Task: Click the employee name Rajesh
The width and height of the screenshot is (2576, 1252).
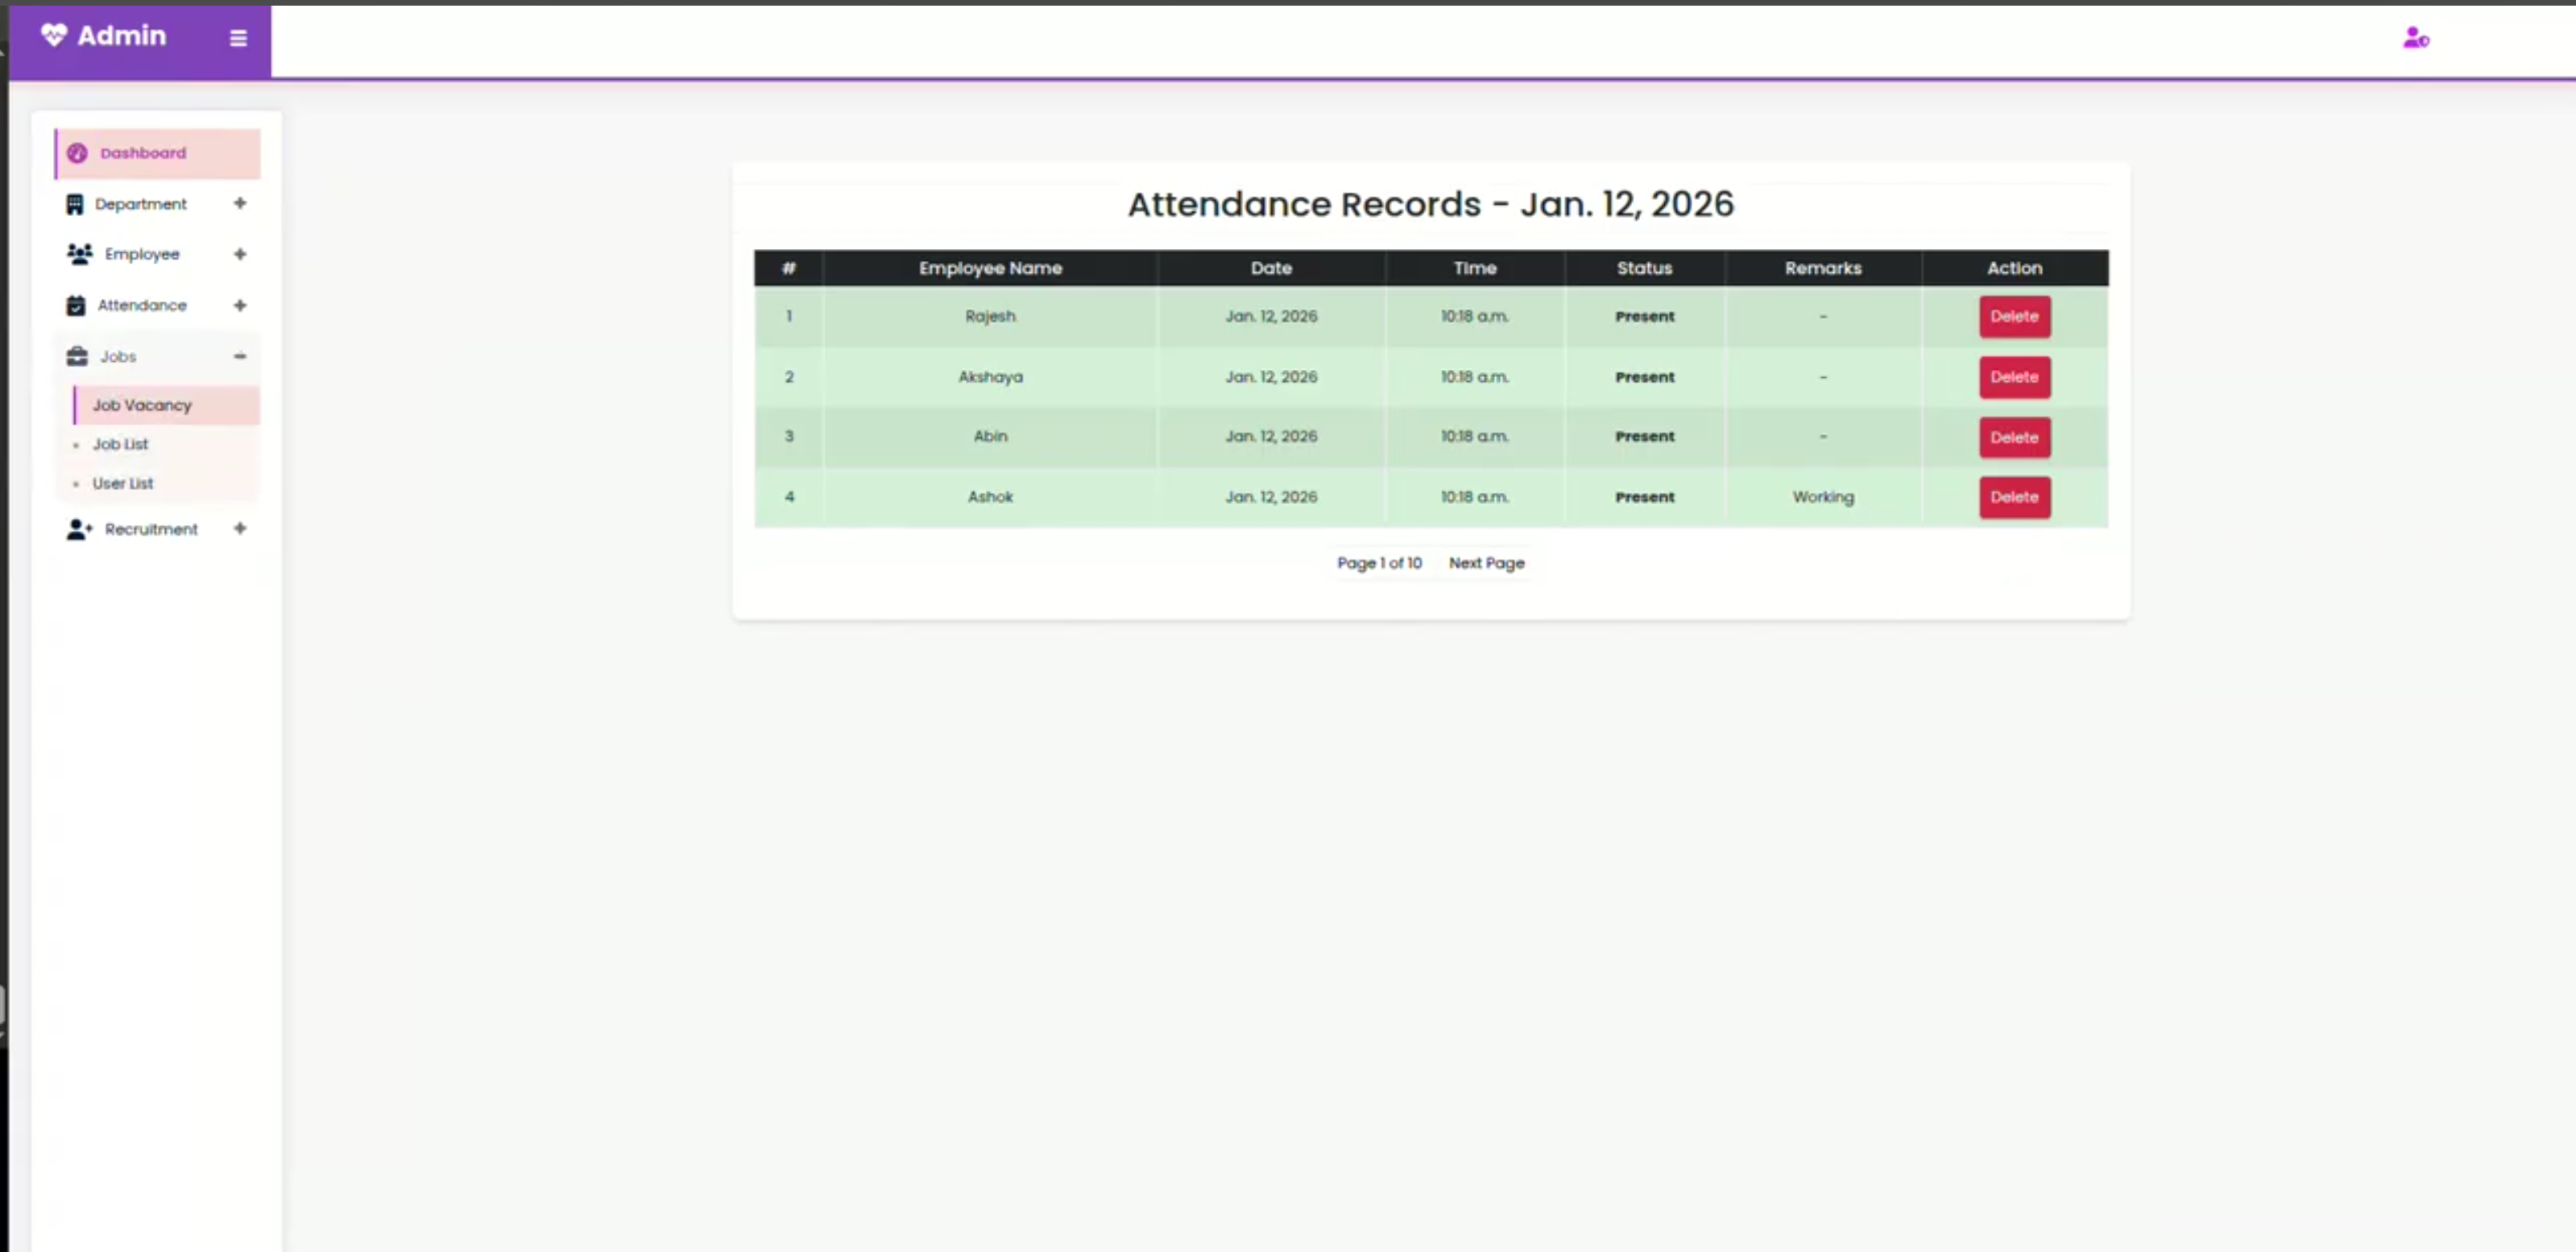Action: (x=990, y=316)
